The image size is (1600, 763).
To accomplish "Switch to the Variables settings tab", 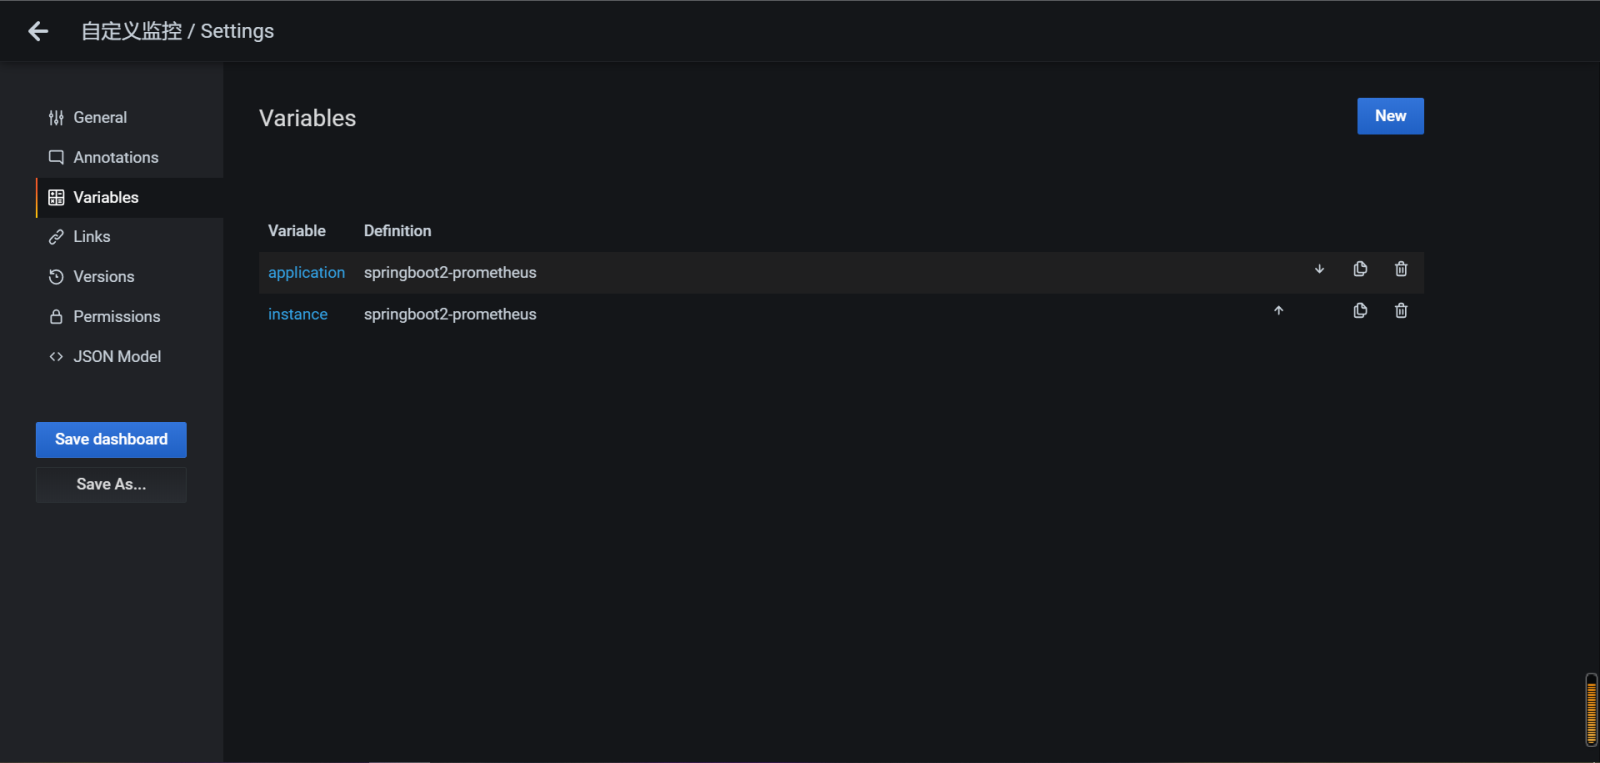I will click(104, 197).
